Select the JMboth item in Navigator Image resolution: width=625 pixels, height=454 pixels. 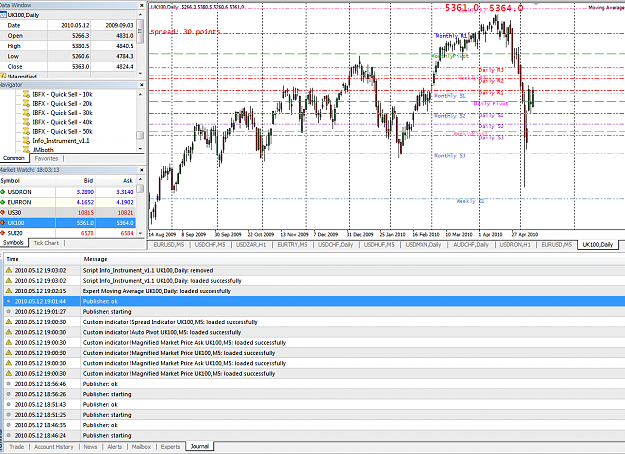[43, 150]
